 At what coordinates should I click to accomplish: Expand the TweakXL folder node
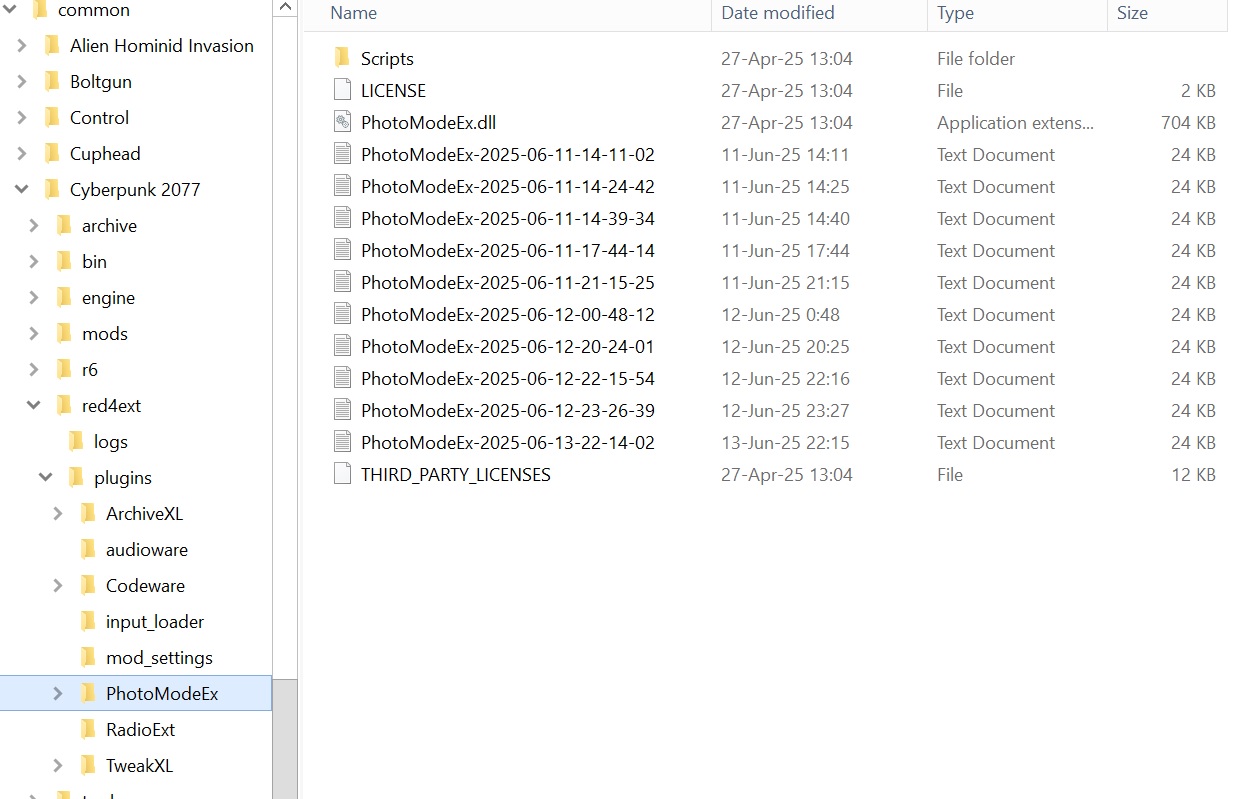click(x=58, y=765)
